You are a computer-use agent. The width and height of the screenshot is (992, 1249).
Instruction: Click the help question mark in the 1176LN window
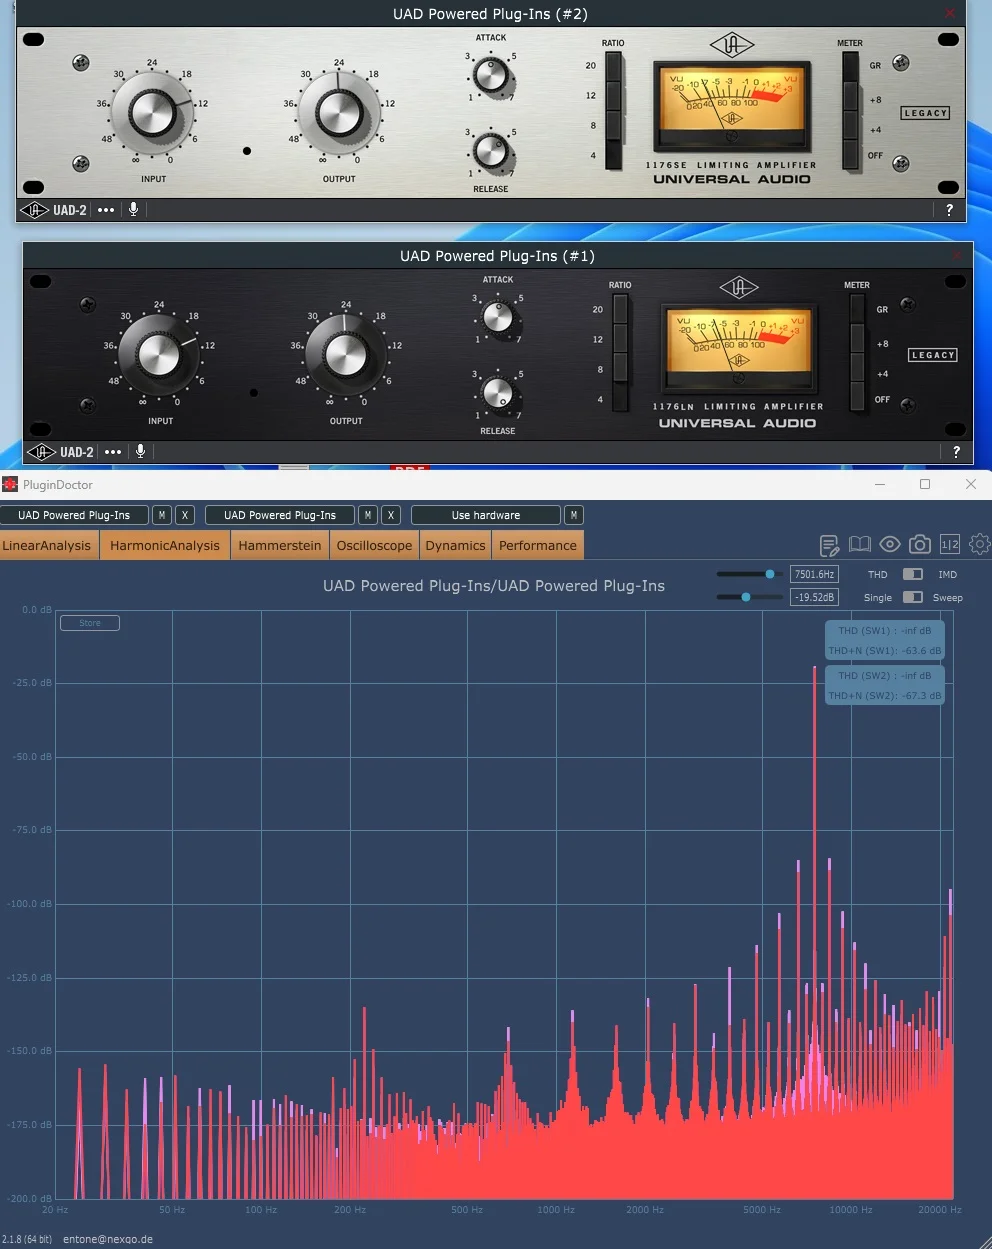[x=956, y=452]
